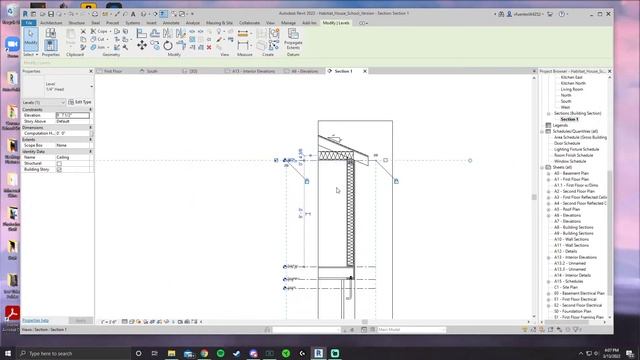Screen dimensions: 640x360
Task: Toggle the level bubble checkbox at left end
Action: click(x=276, y=160)
